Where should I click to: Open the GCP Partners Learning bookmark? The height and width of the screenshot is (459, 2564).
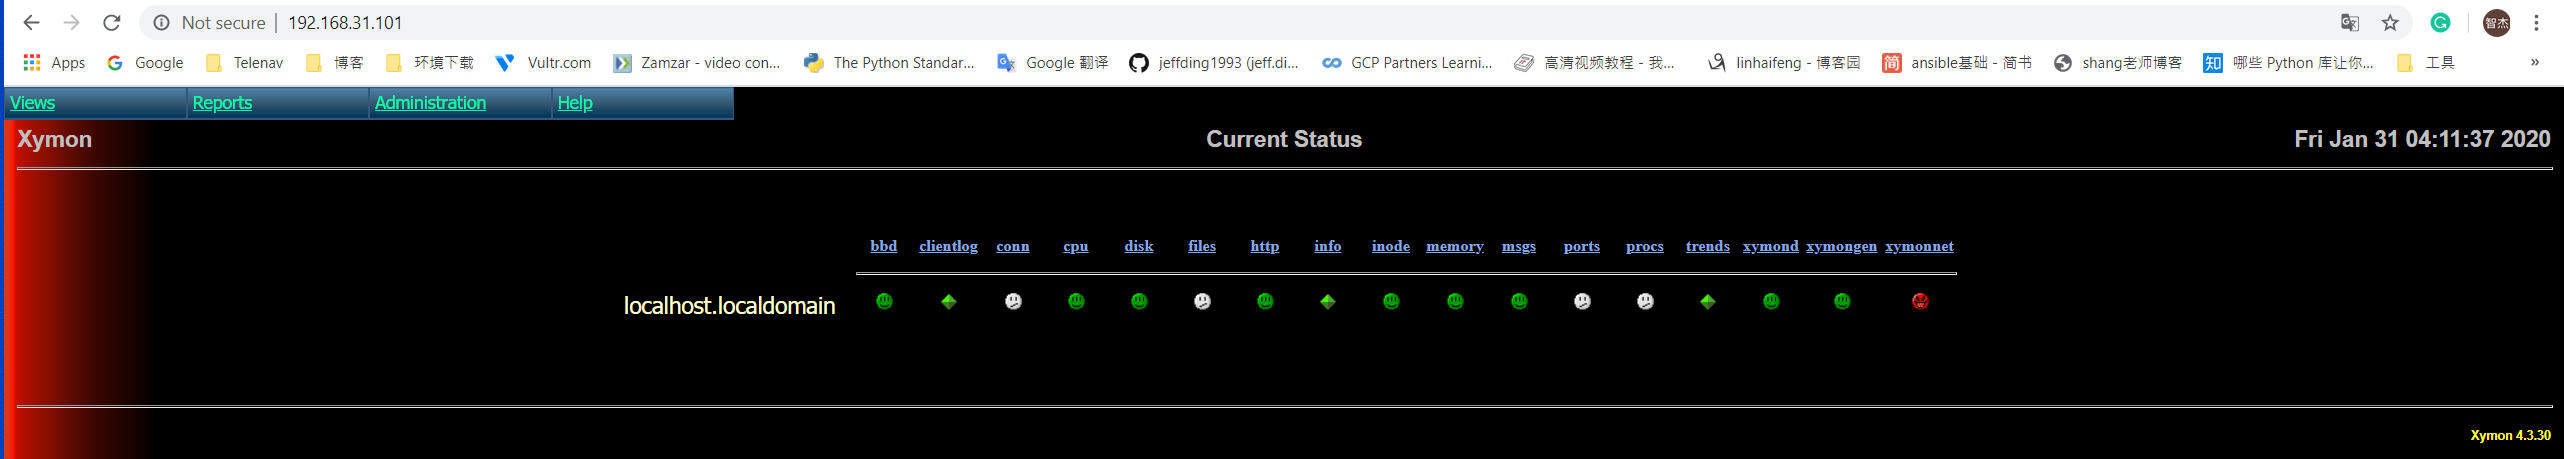[1407, 62]
